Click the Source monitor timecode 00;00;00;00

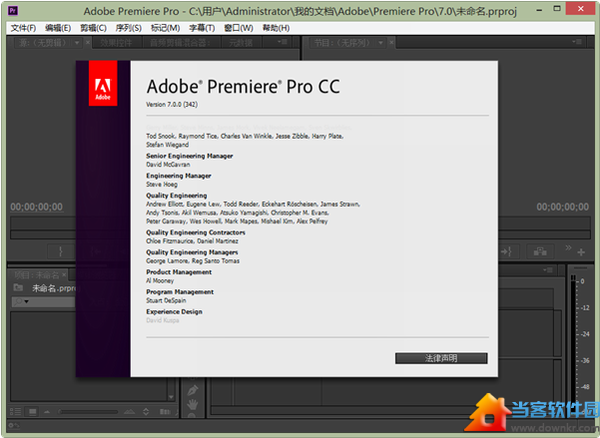tap(37, 207)
